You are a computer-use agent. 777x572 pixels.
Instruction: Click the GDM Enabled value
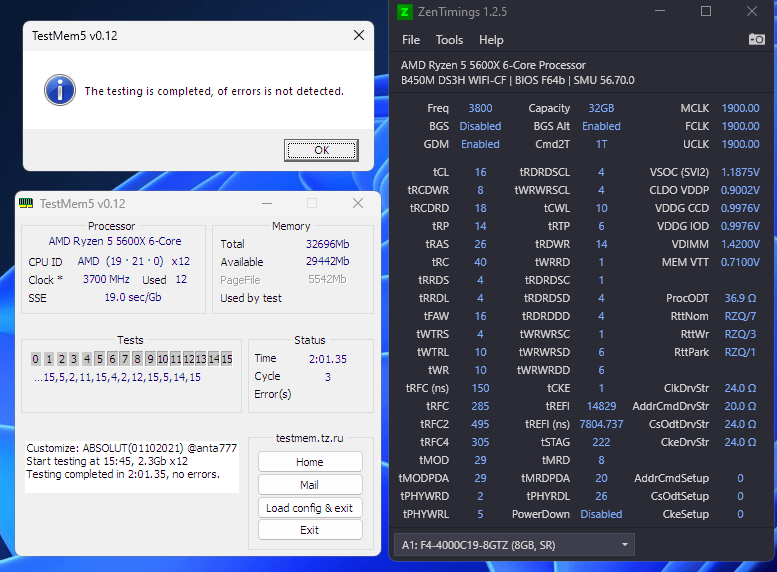pos(480,144)
